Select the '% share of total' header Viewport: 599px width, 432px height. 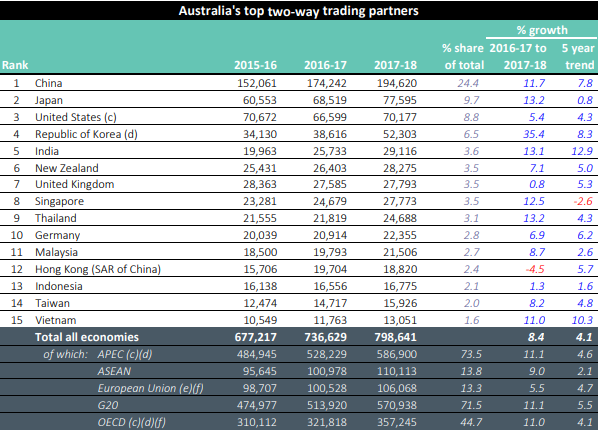click(x=463, y=57)
